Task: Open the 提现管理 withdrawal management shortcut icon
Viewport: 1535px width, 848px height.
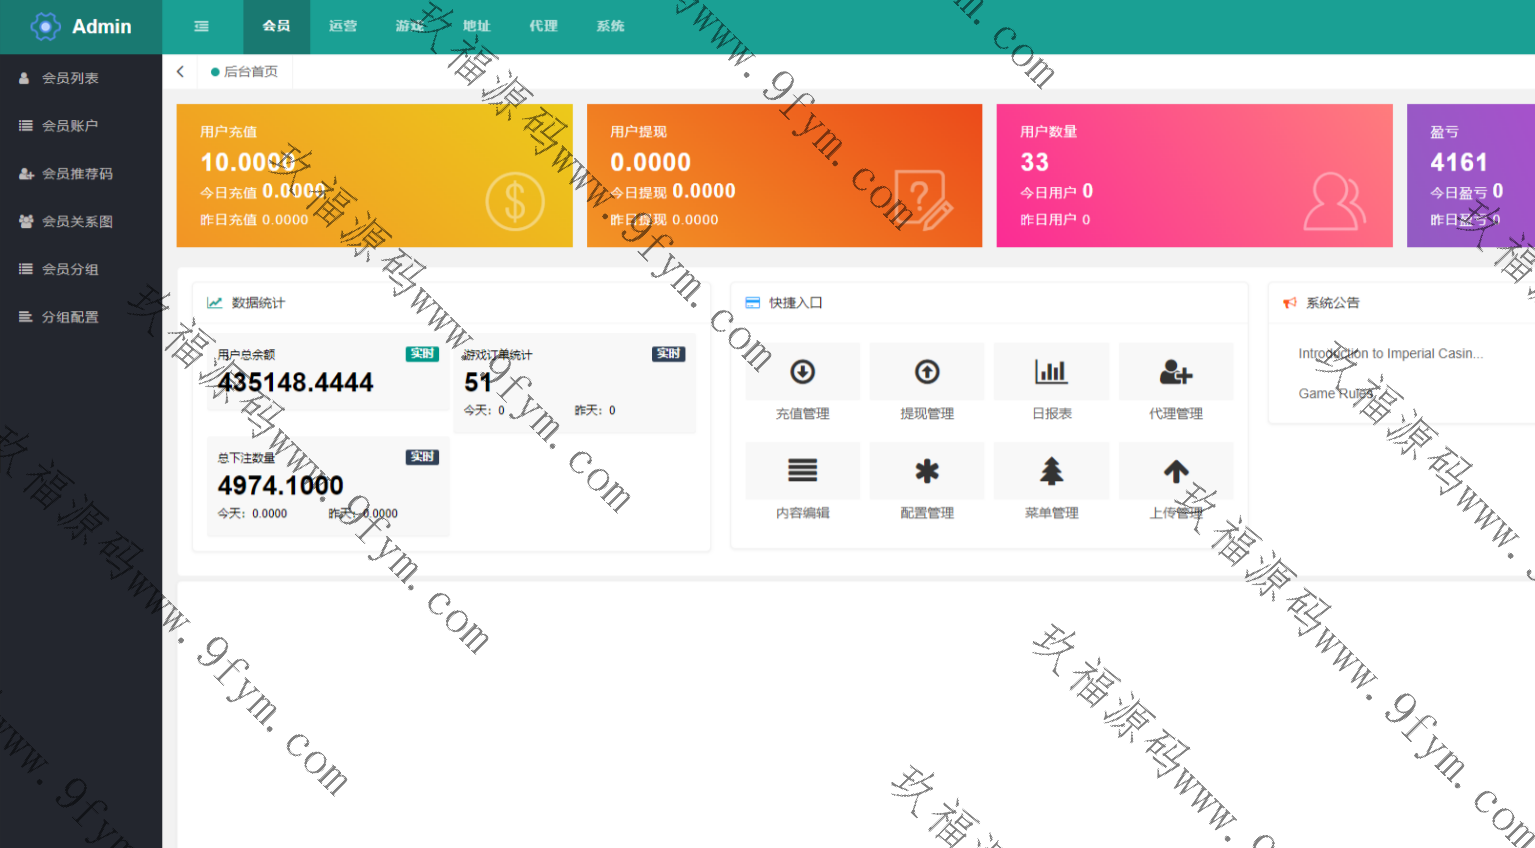Action: pos(927,373)
